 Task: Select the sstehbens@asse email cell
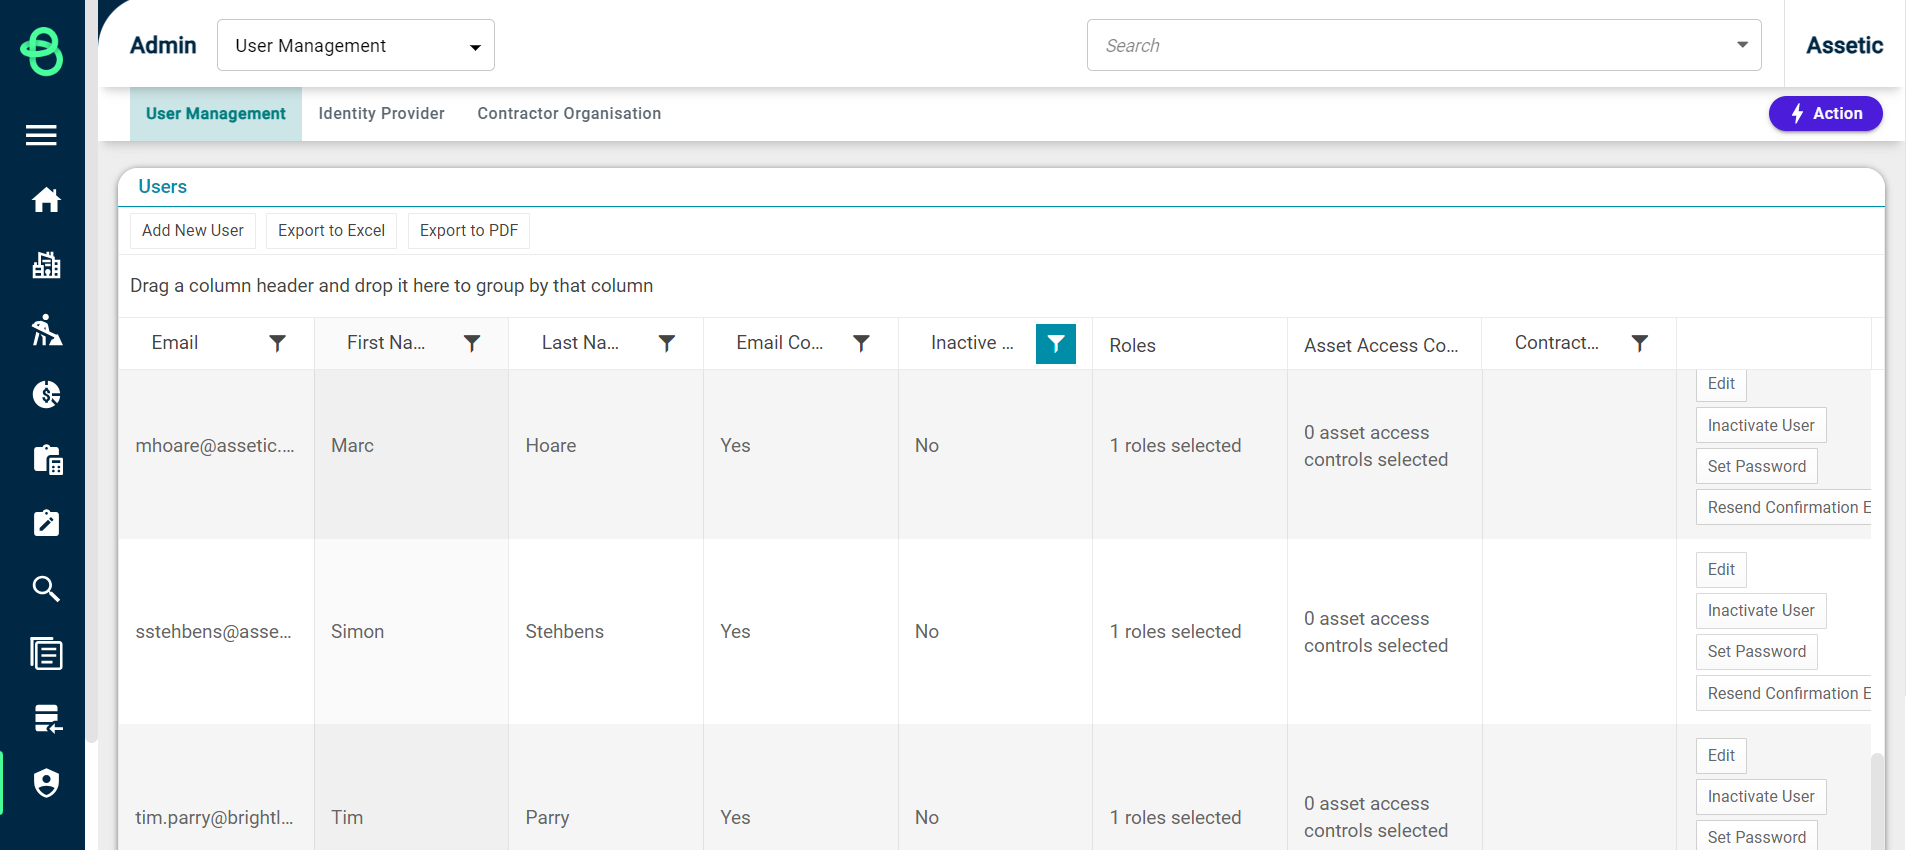(x=214, y=632)
